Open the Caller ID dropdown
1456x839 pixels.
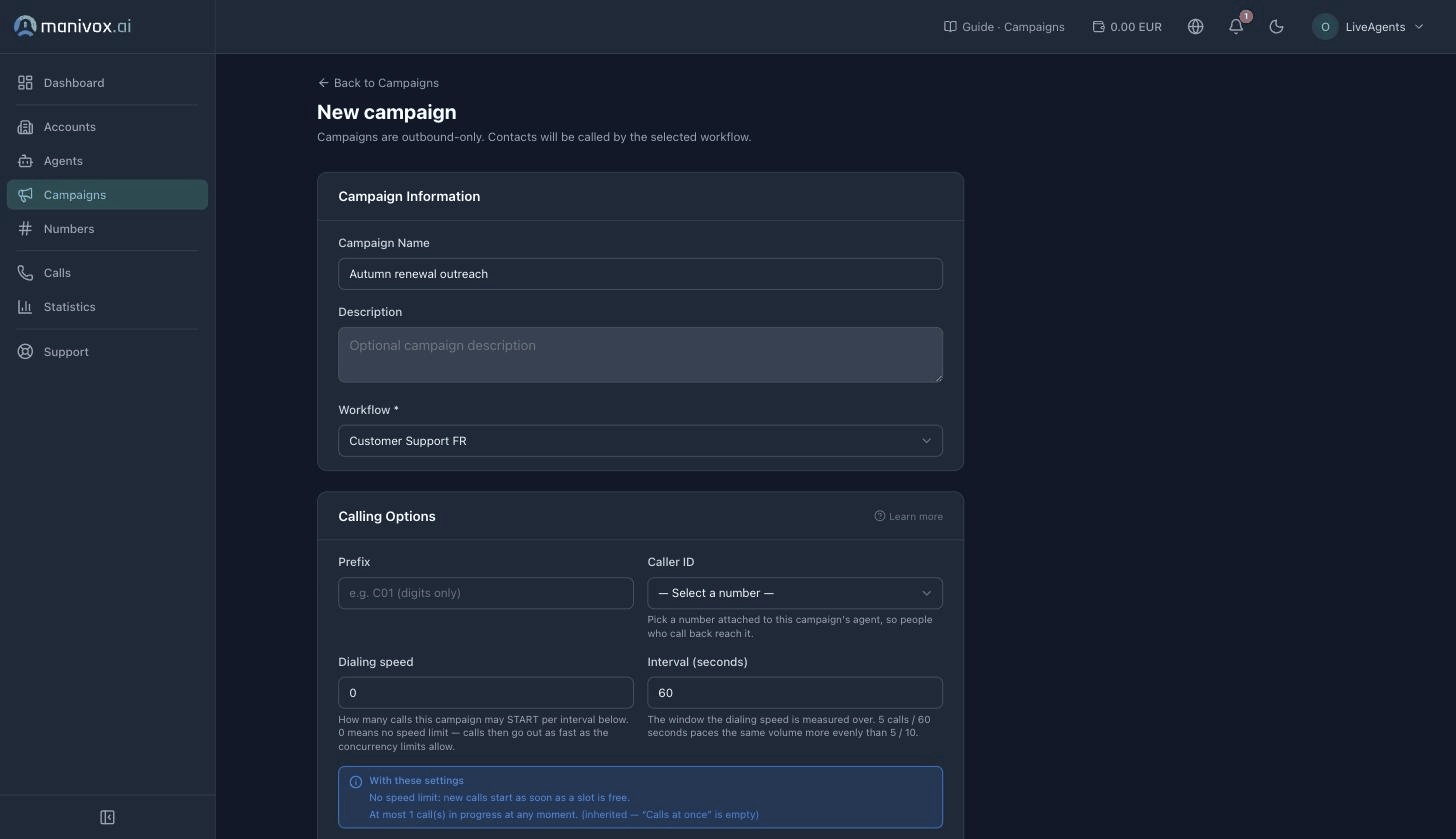[x=795, y=593]
